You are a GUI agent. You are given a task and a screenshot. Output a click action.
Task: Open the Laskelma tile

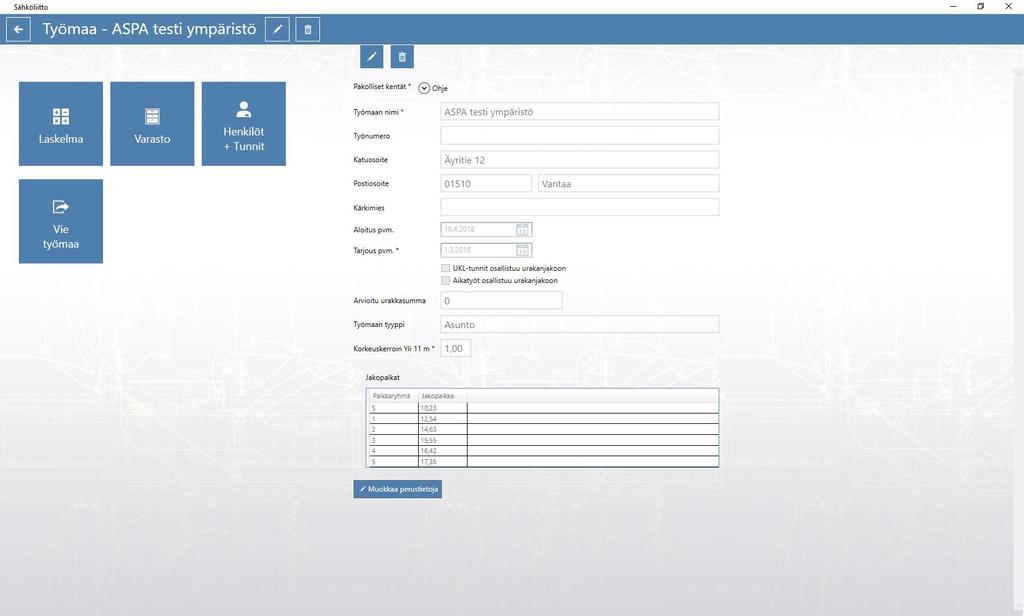(61, 123)
